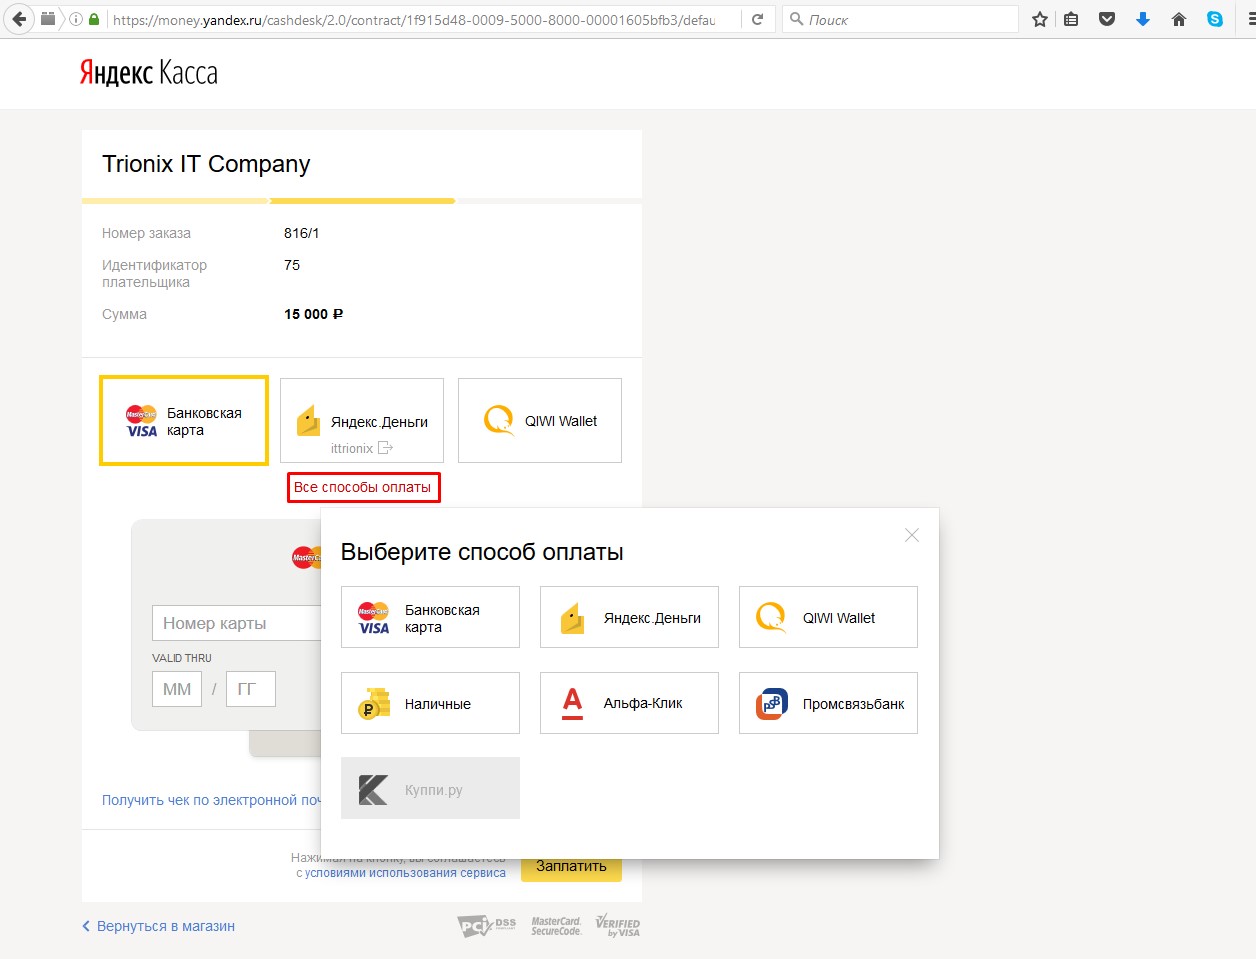
Task: Open the downloads arrow icon
Action: click(1143, 19)
